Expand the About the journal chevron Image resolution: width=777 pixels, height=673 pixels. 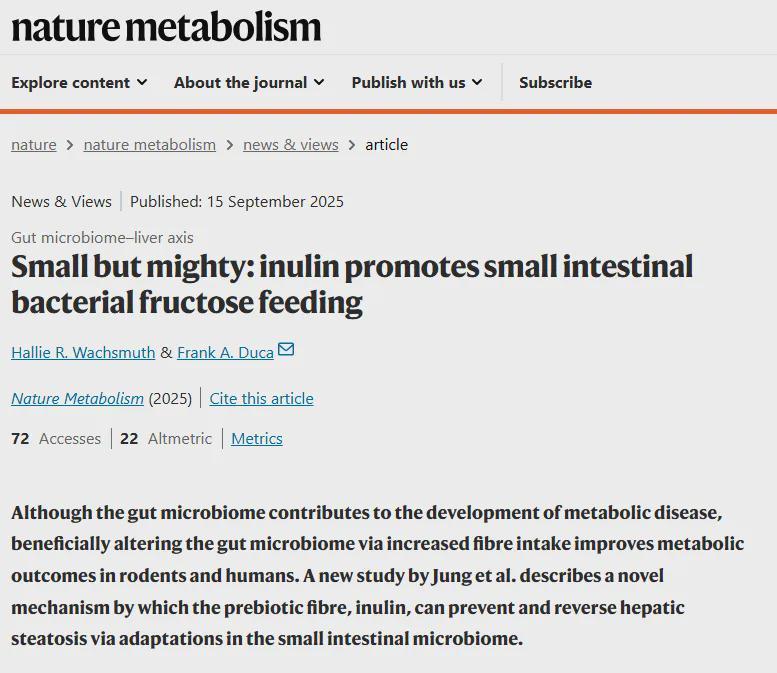point(319,82)
